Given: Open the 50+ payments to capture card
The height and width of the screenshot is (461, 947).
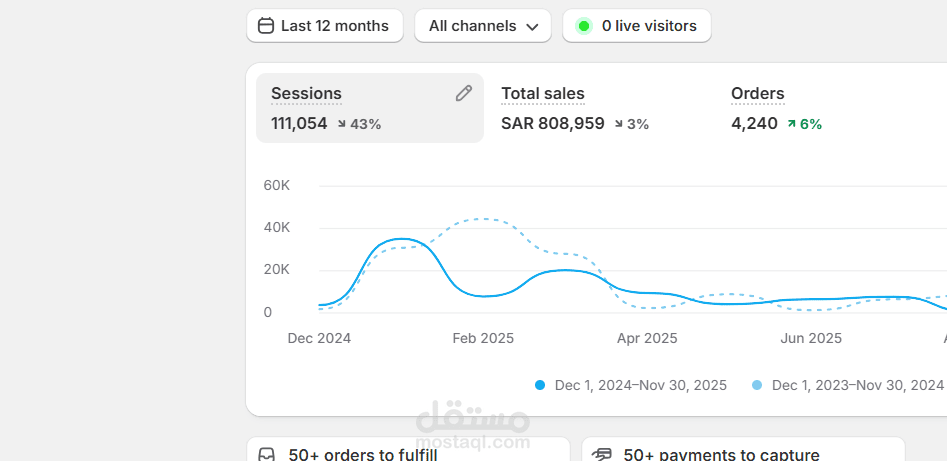Looking at the screenshot, I should 743,449.
